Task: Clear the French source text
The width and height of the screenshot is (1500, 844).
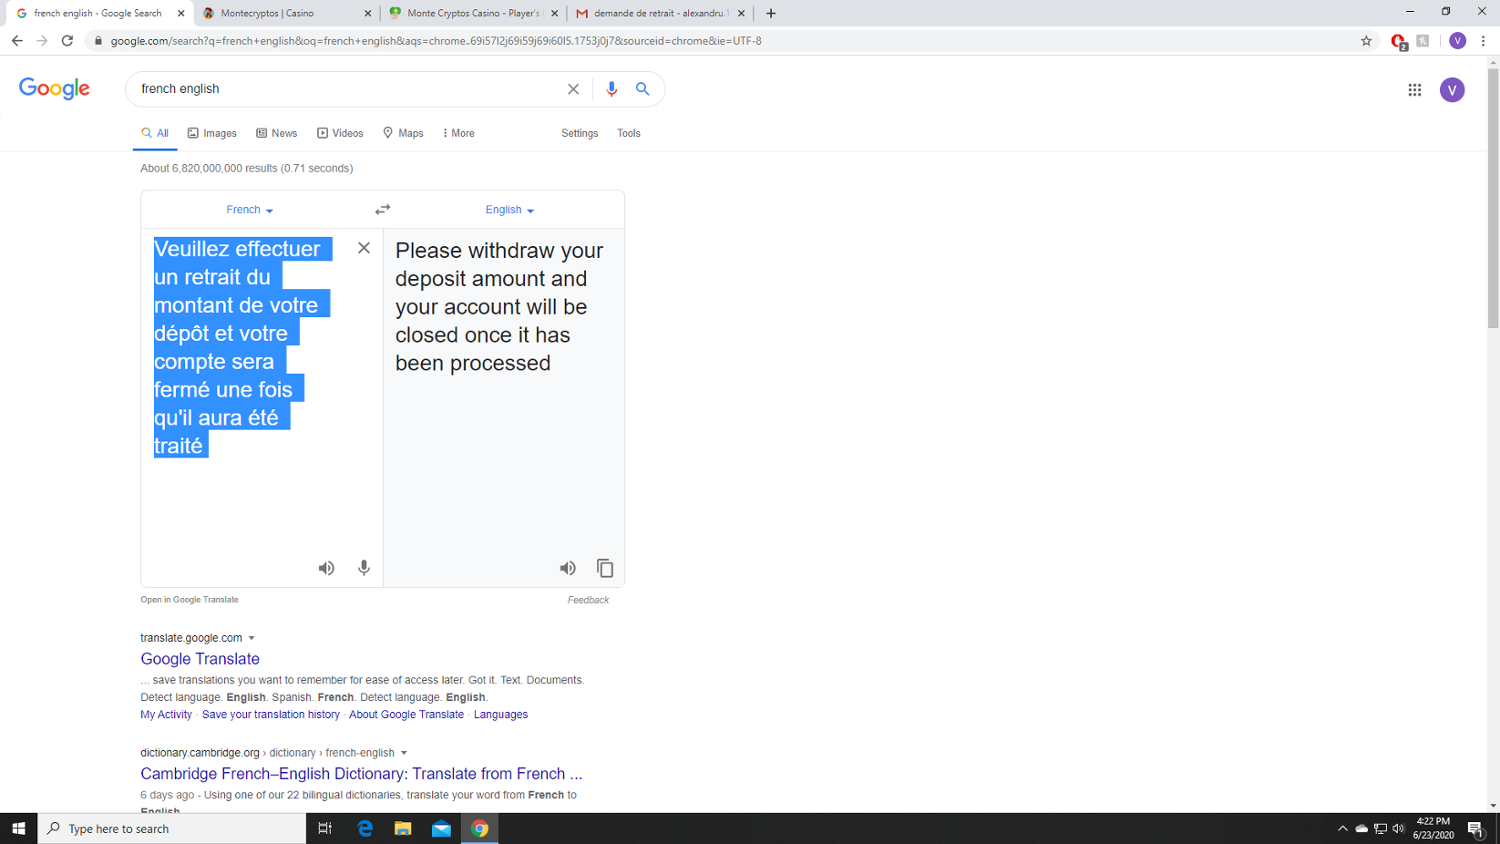Action: tap(364, 248)
